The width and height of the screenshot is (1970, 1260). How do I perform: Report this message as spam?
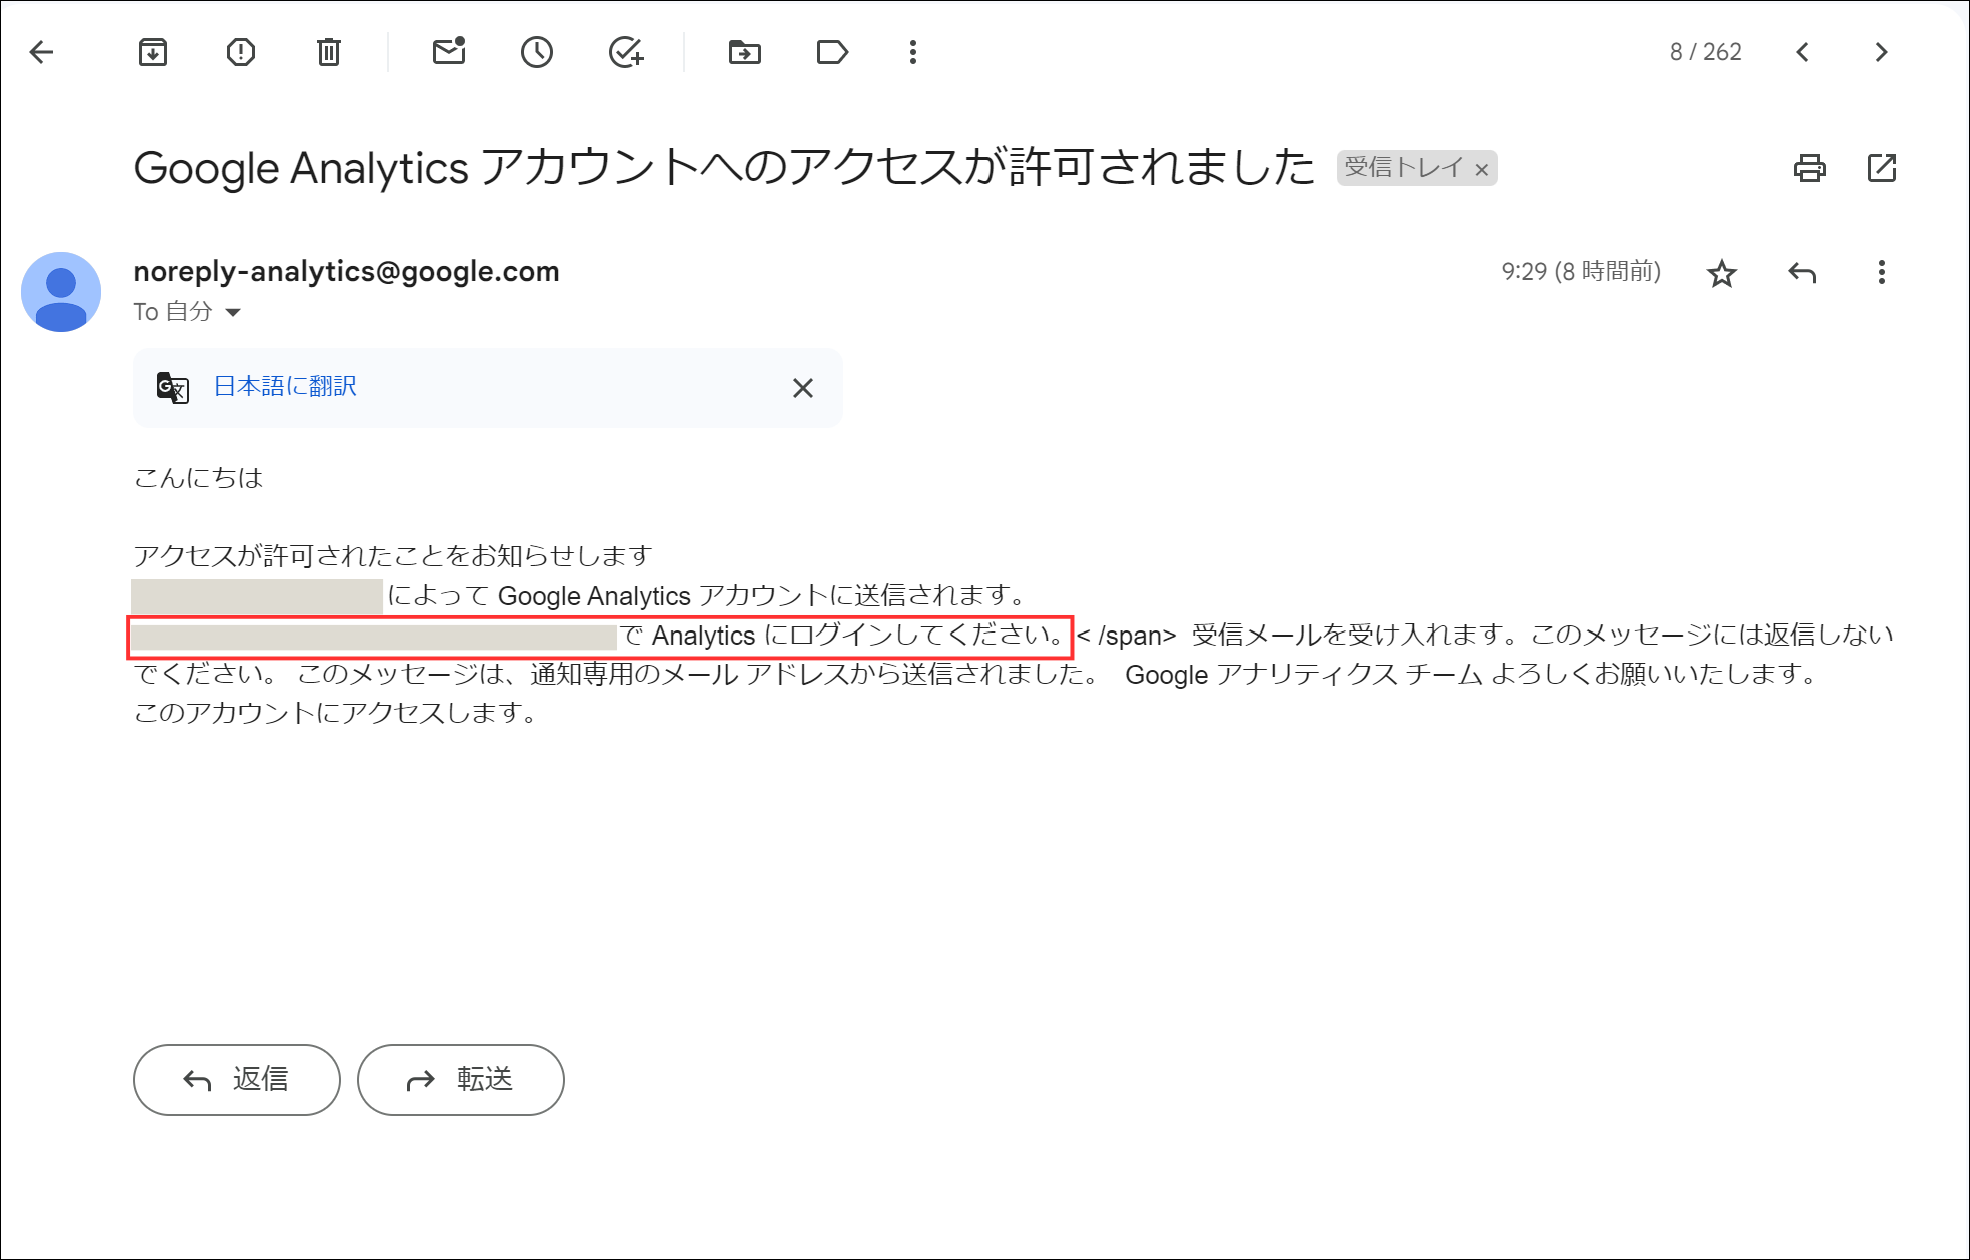pyautogui.click(x=241, y=52)
